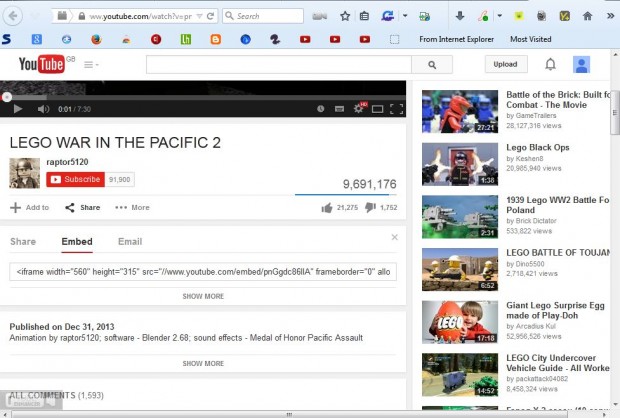
Task: Open the Firefox bookmark icon in bookmarks bar
Action: (x=96, y=39)
